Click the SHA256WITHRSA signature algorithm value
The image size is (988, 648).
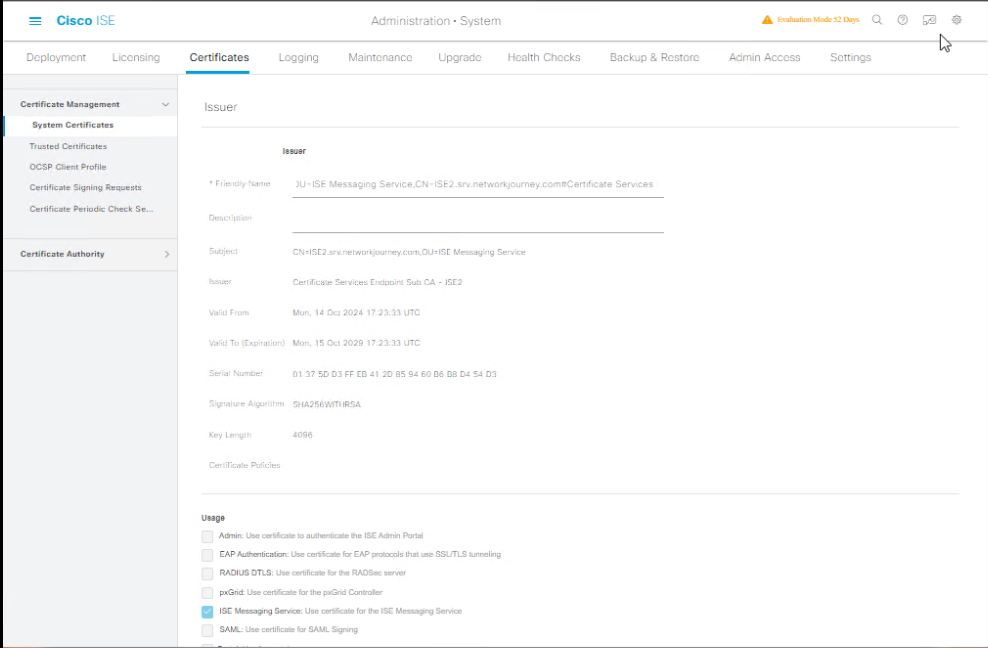click(x=327, y=405)
